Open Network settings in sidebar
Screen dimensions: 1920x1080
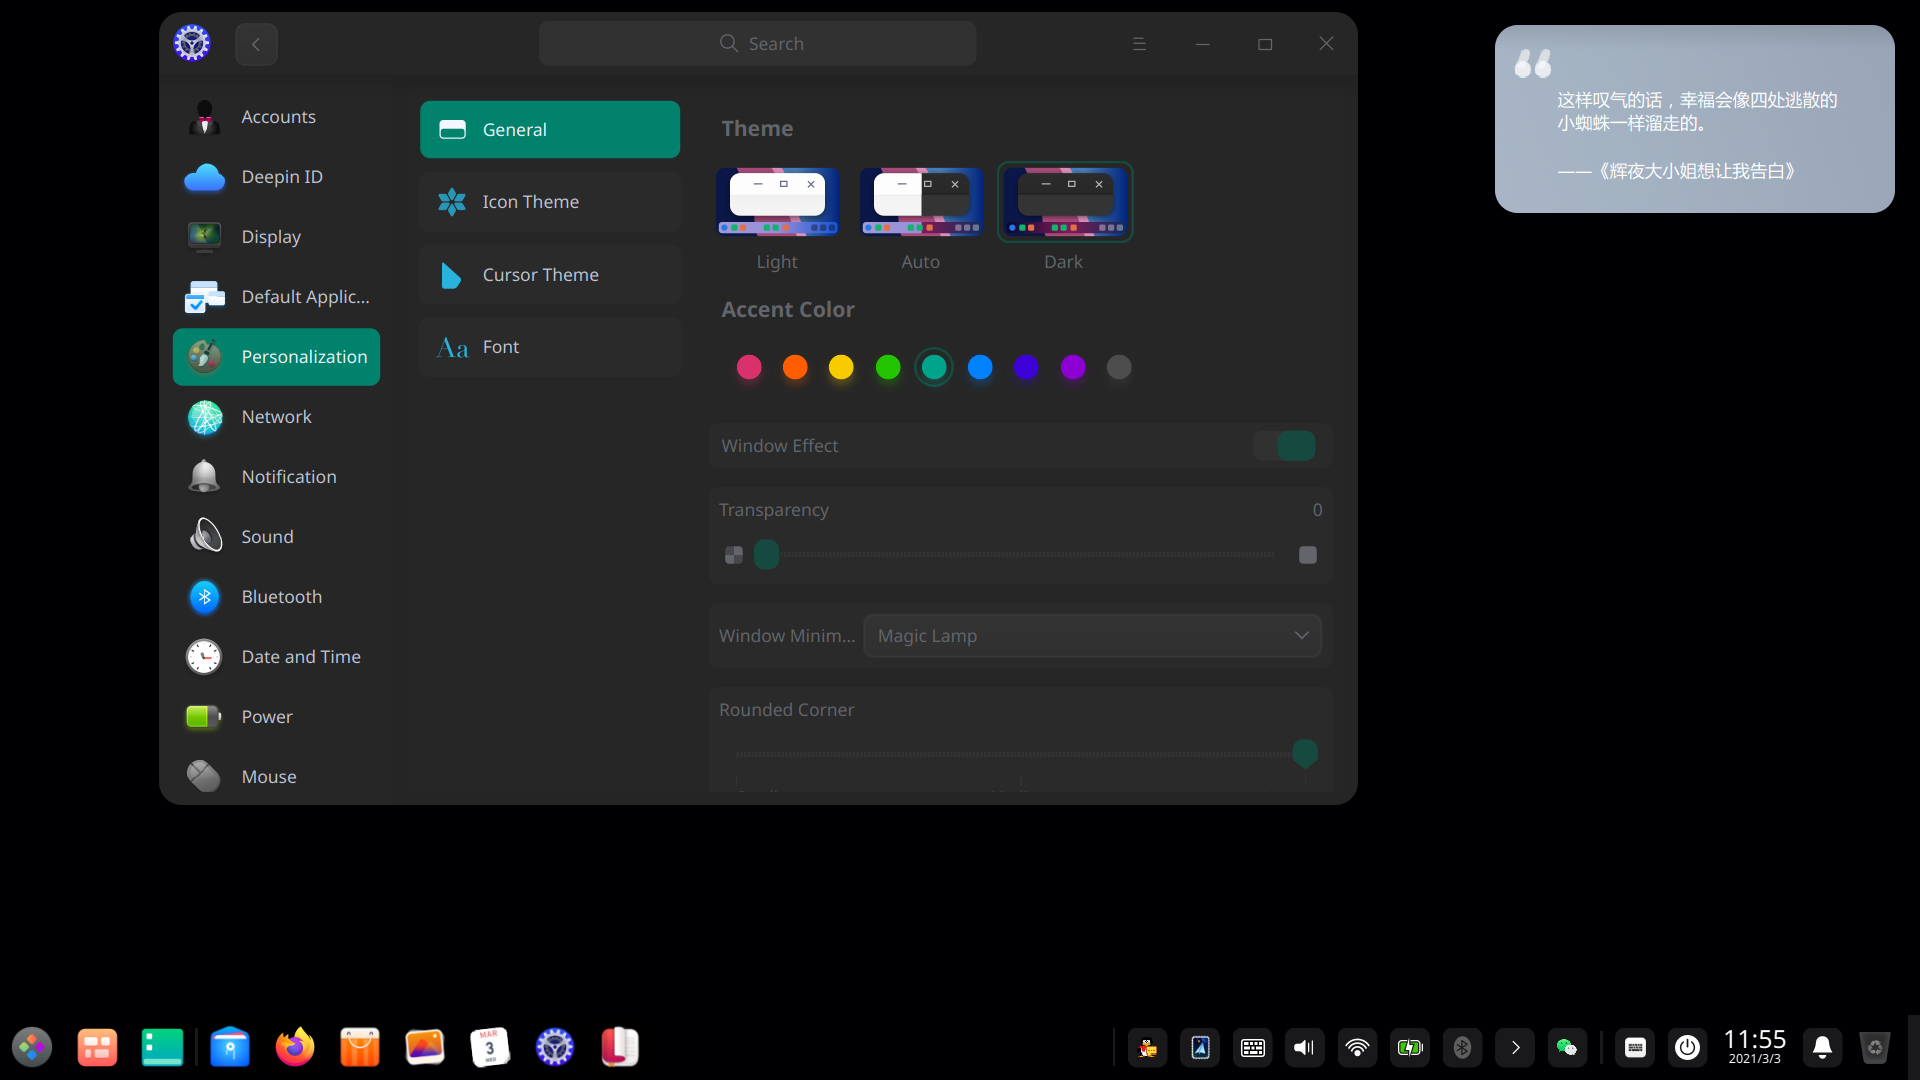coord(276,417)
